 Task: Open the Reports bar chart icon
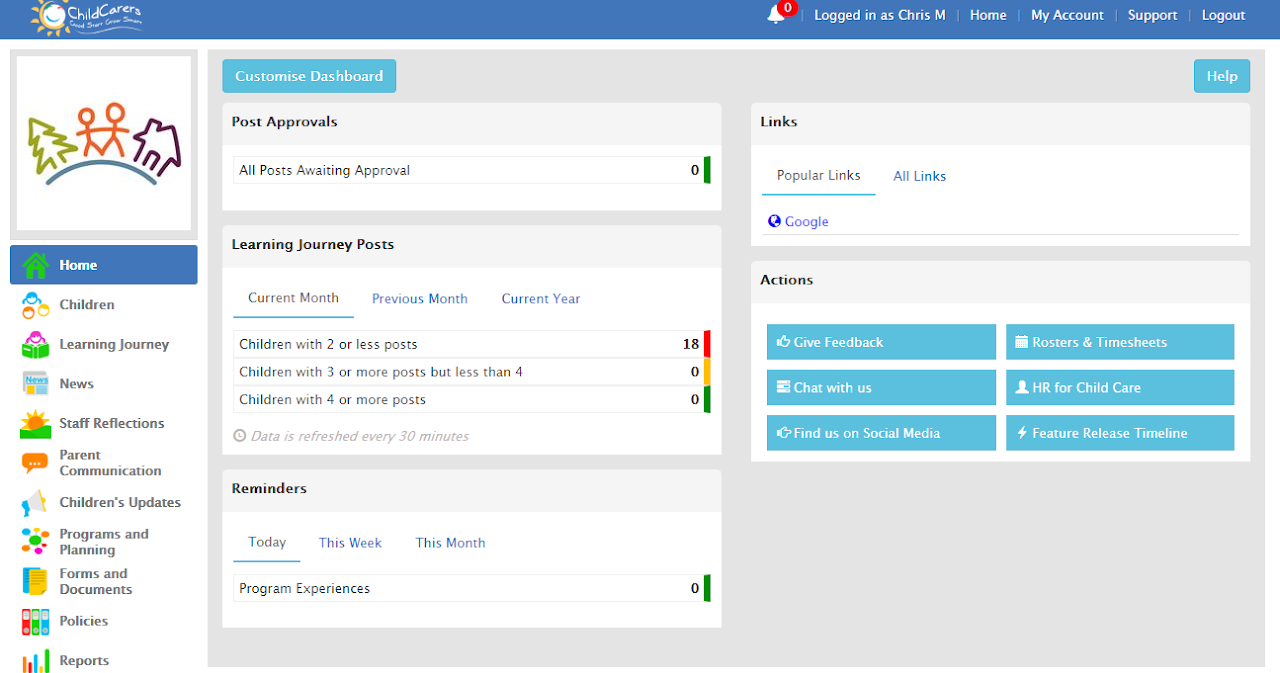click(x=35, y=661)
